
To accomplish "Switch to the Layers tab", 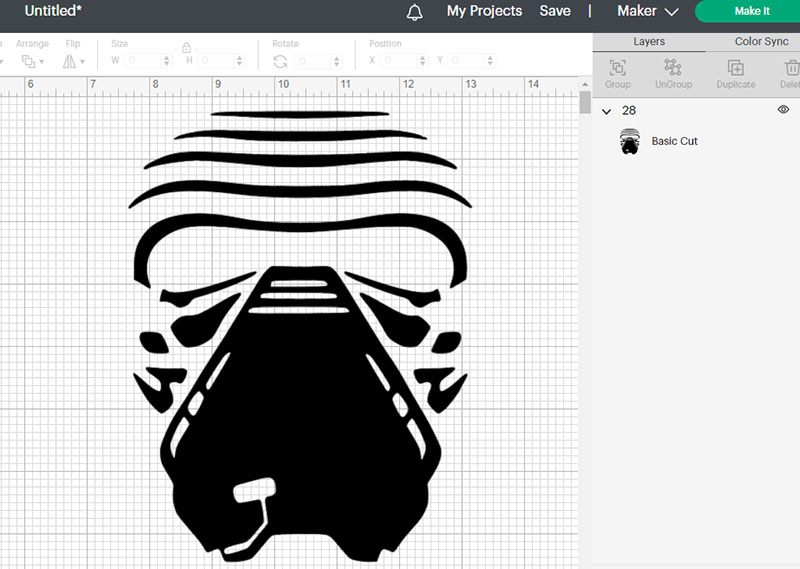I will pyautogui.click(x=649, y=41).
